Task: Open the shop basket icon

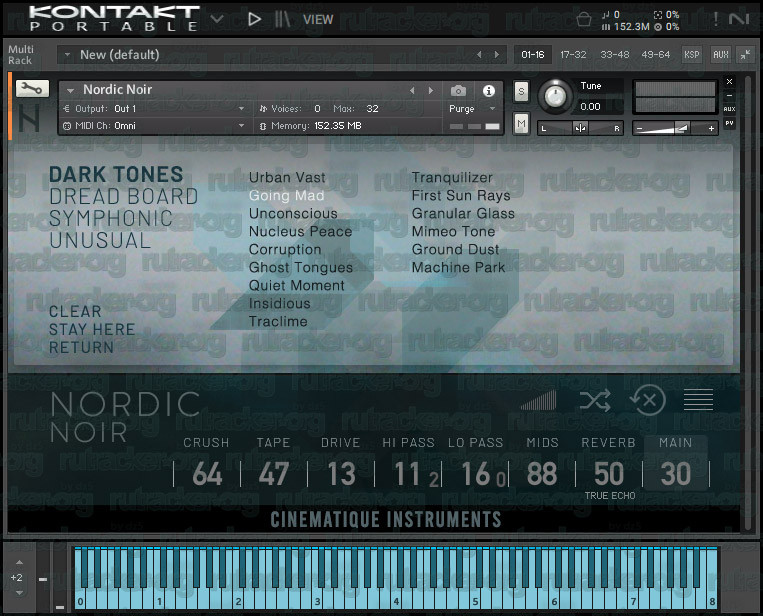Action: point(583,19)
